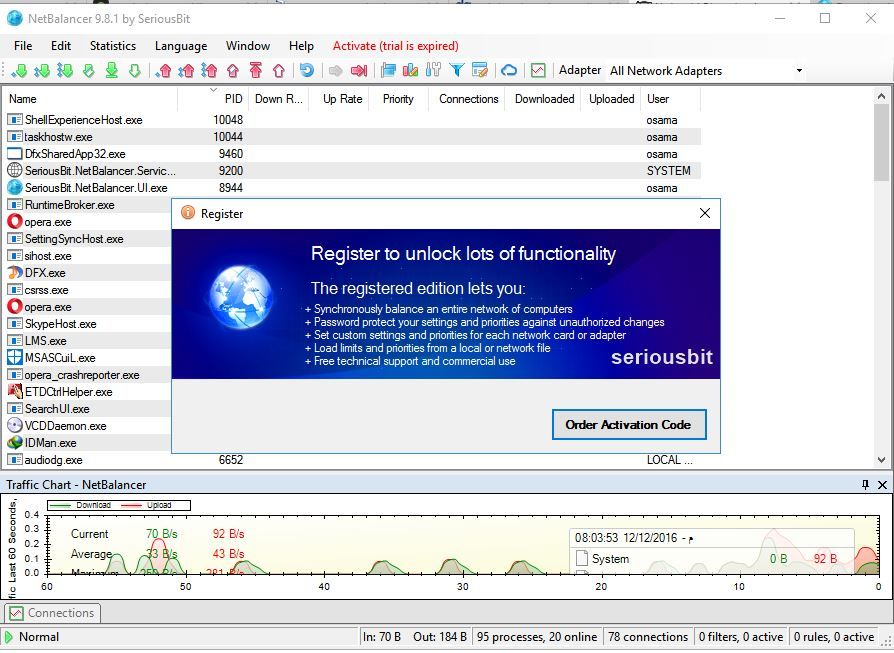894x653 pixels.
Task: Click the red single-dot low upload priority arrow
Action: click(x=164, y=71)
